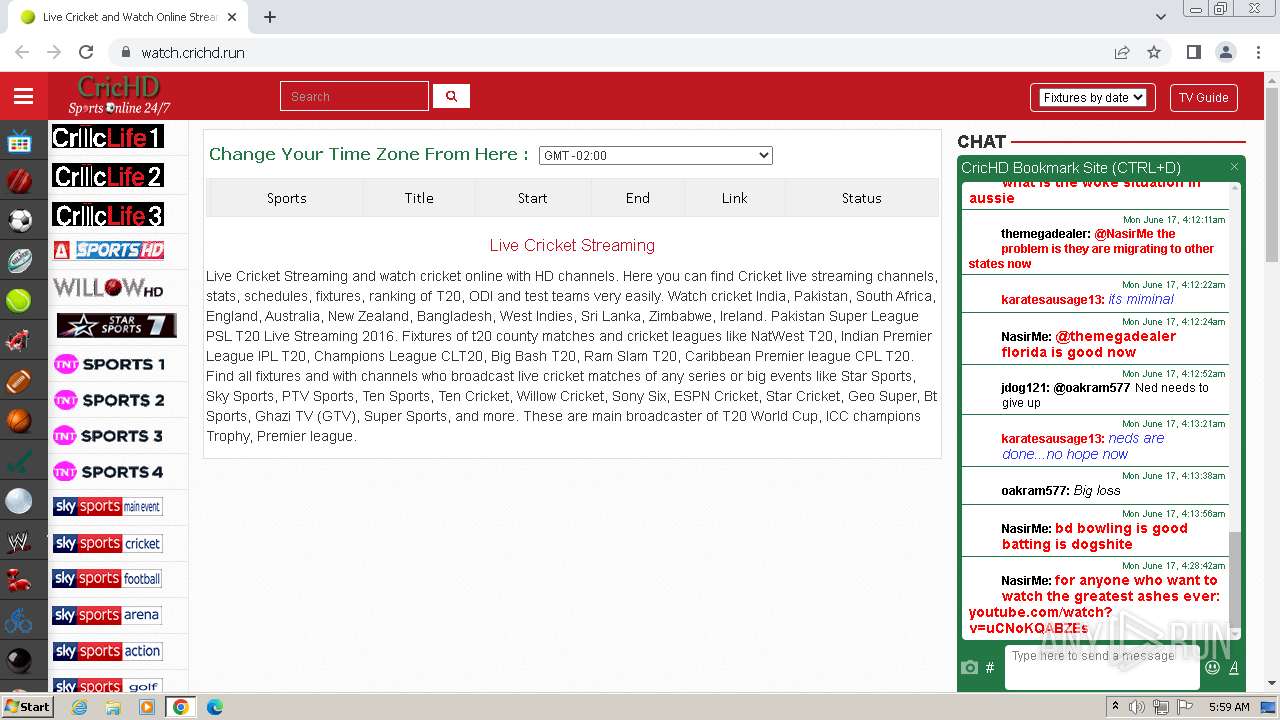Close the CricHD Bookmark Site chat banner
This screenshot has width=1280, height=720.
pos(1234,167)
